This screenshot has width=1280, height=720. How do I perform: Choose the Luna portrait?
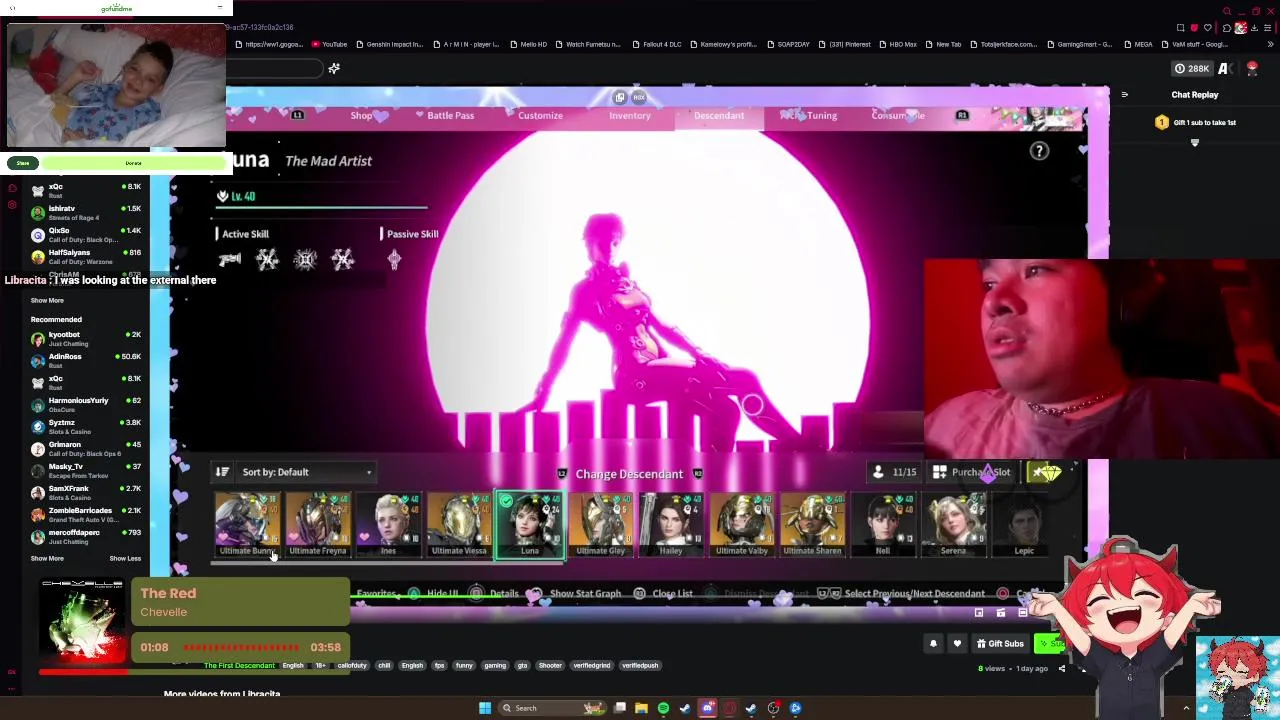click(530, 524)
